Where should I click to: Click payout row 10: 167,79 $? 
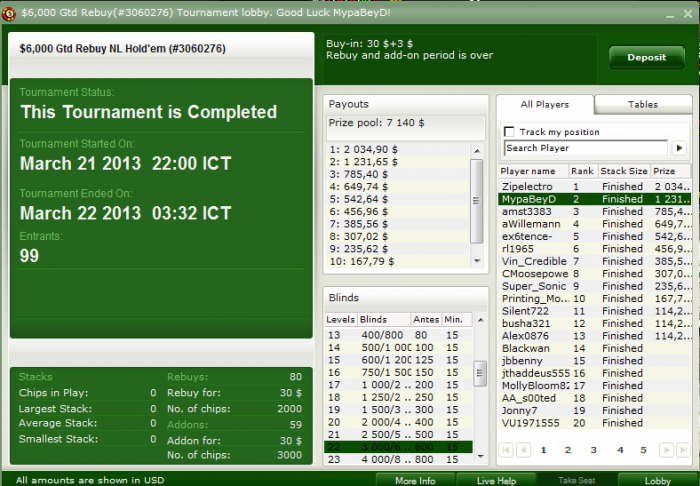pos(398,262)
